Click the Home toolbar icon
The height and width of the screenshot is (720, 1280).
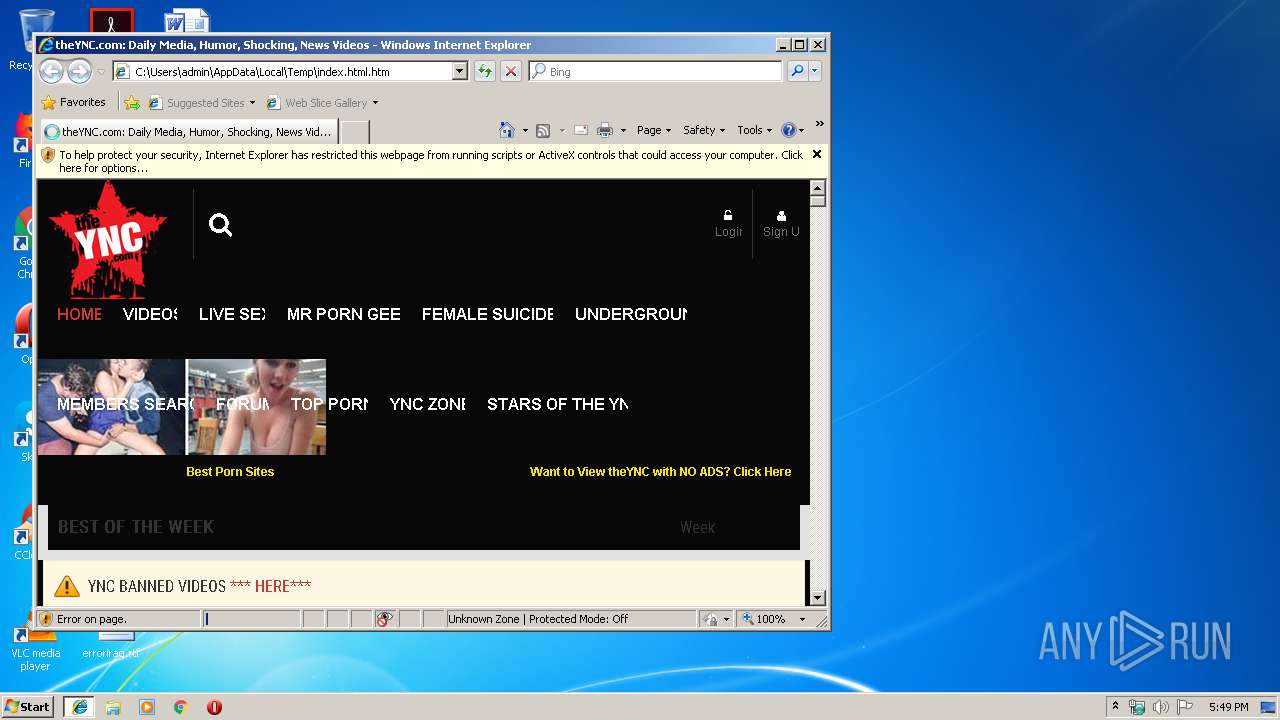507,130
